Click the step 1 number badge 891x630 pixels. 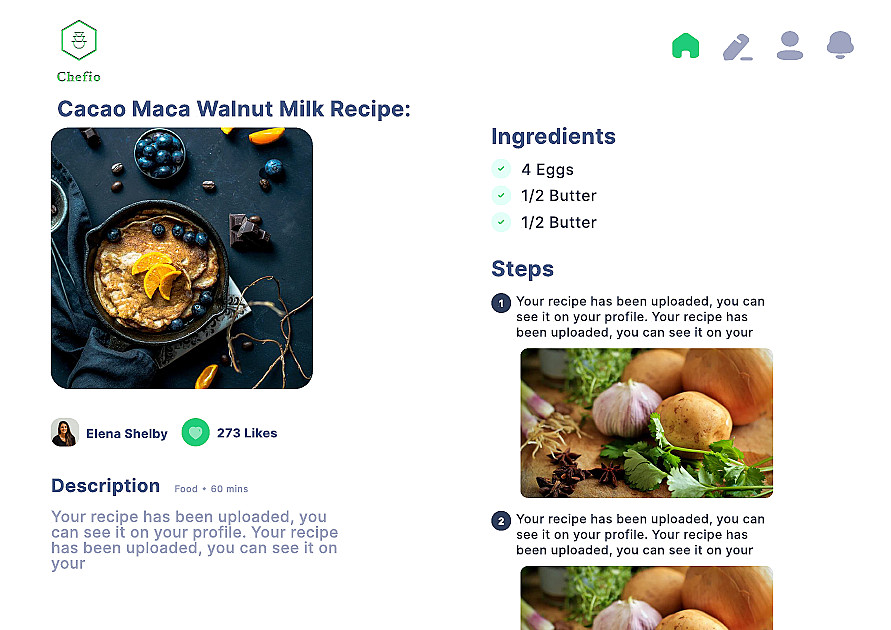coord(501,303)
